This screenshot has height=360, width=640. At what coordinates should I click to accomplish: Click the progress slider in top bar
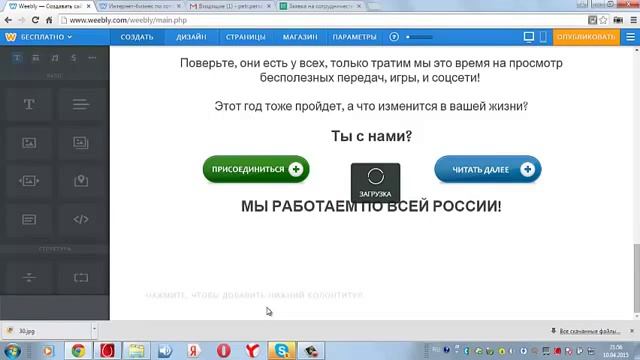(x=419, y=37)
